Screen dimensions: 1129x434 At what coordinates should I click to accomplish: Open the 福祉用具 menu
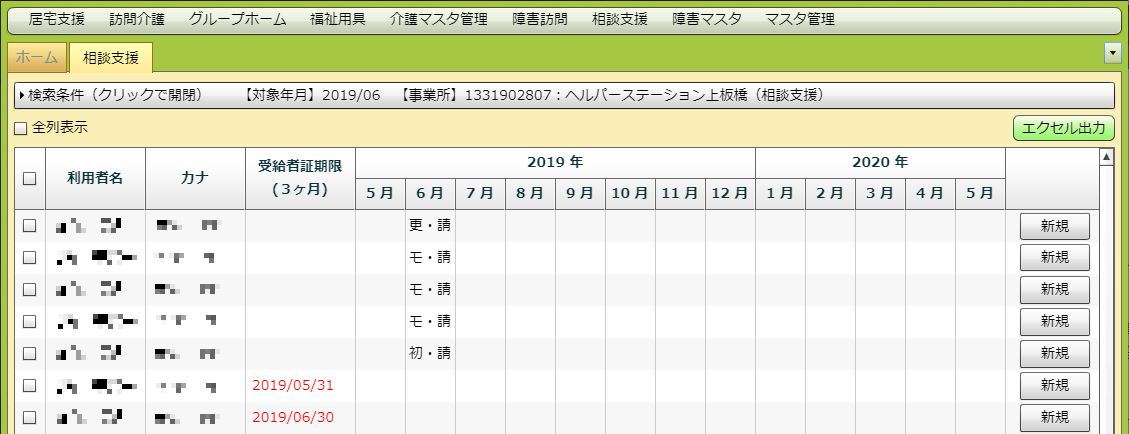pyautogui.click(x=337, y=19)
